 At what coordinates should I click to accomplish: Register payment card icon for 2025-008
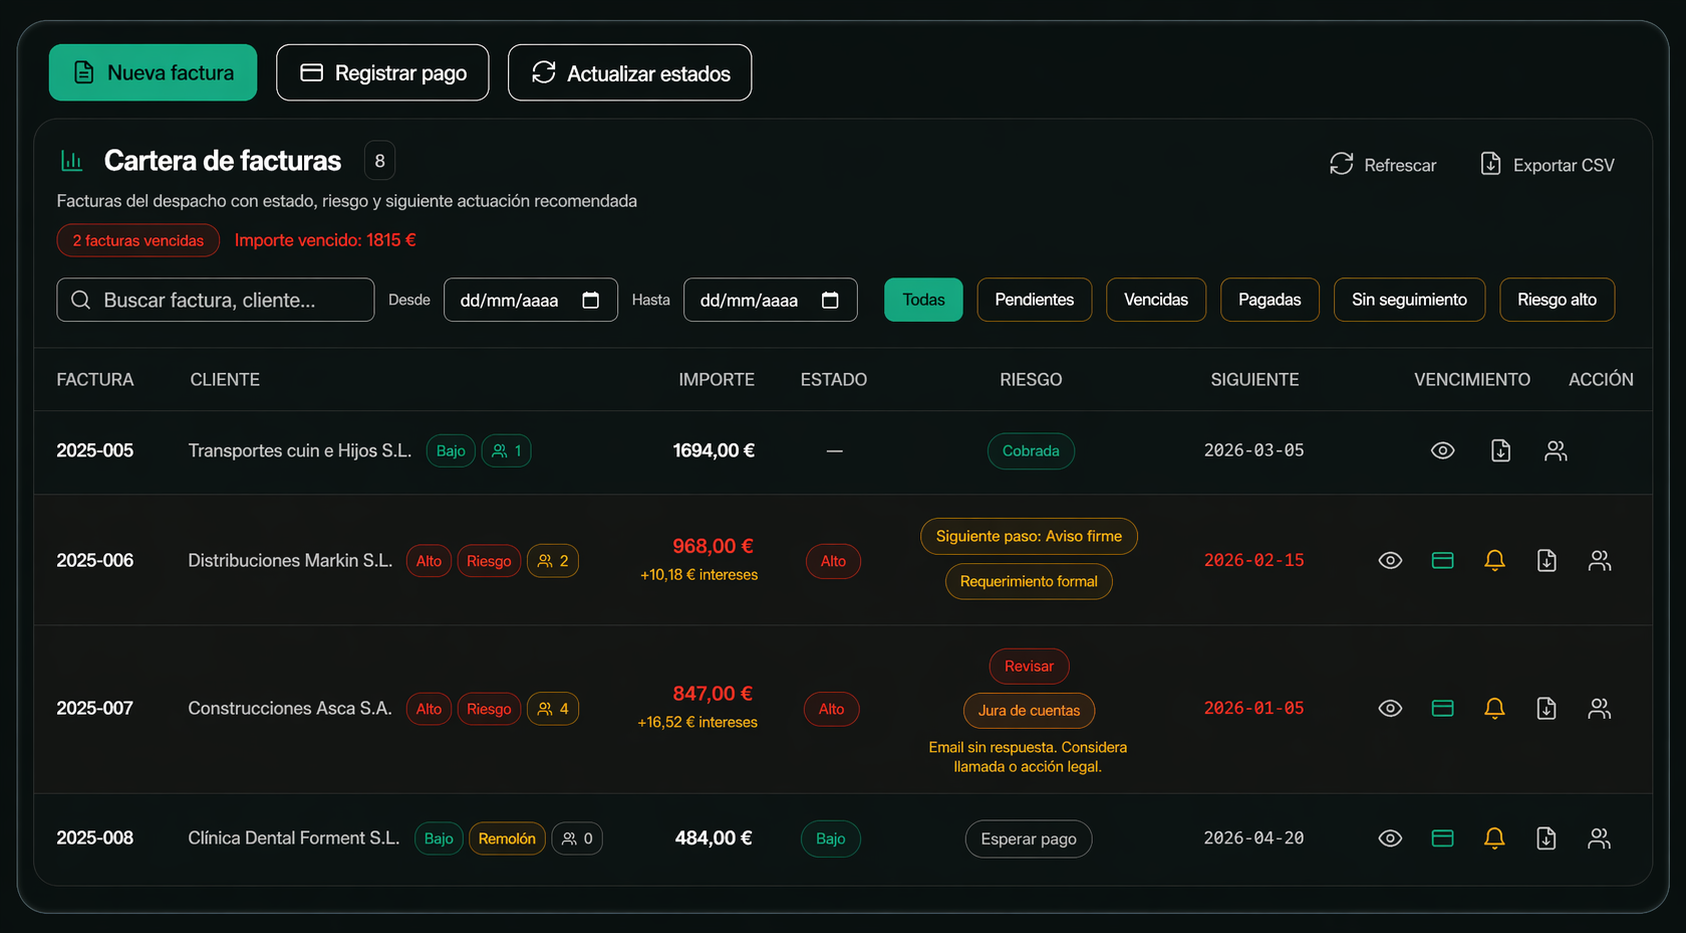[x=1442, y=839]
